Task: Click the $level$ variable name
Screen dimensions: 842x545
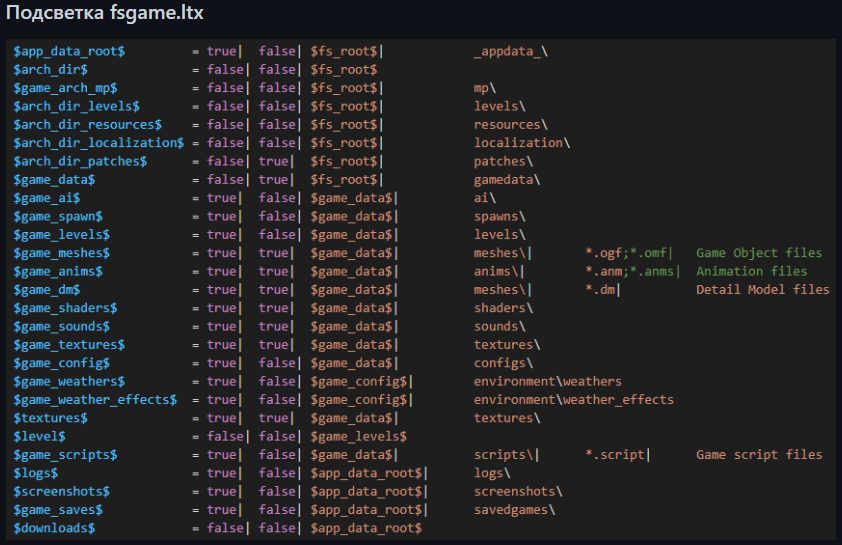Action: point(40,436)
